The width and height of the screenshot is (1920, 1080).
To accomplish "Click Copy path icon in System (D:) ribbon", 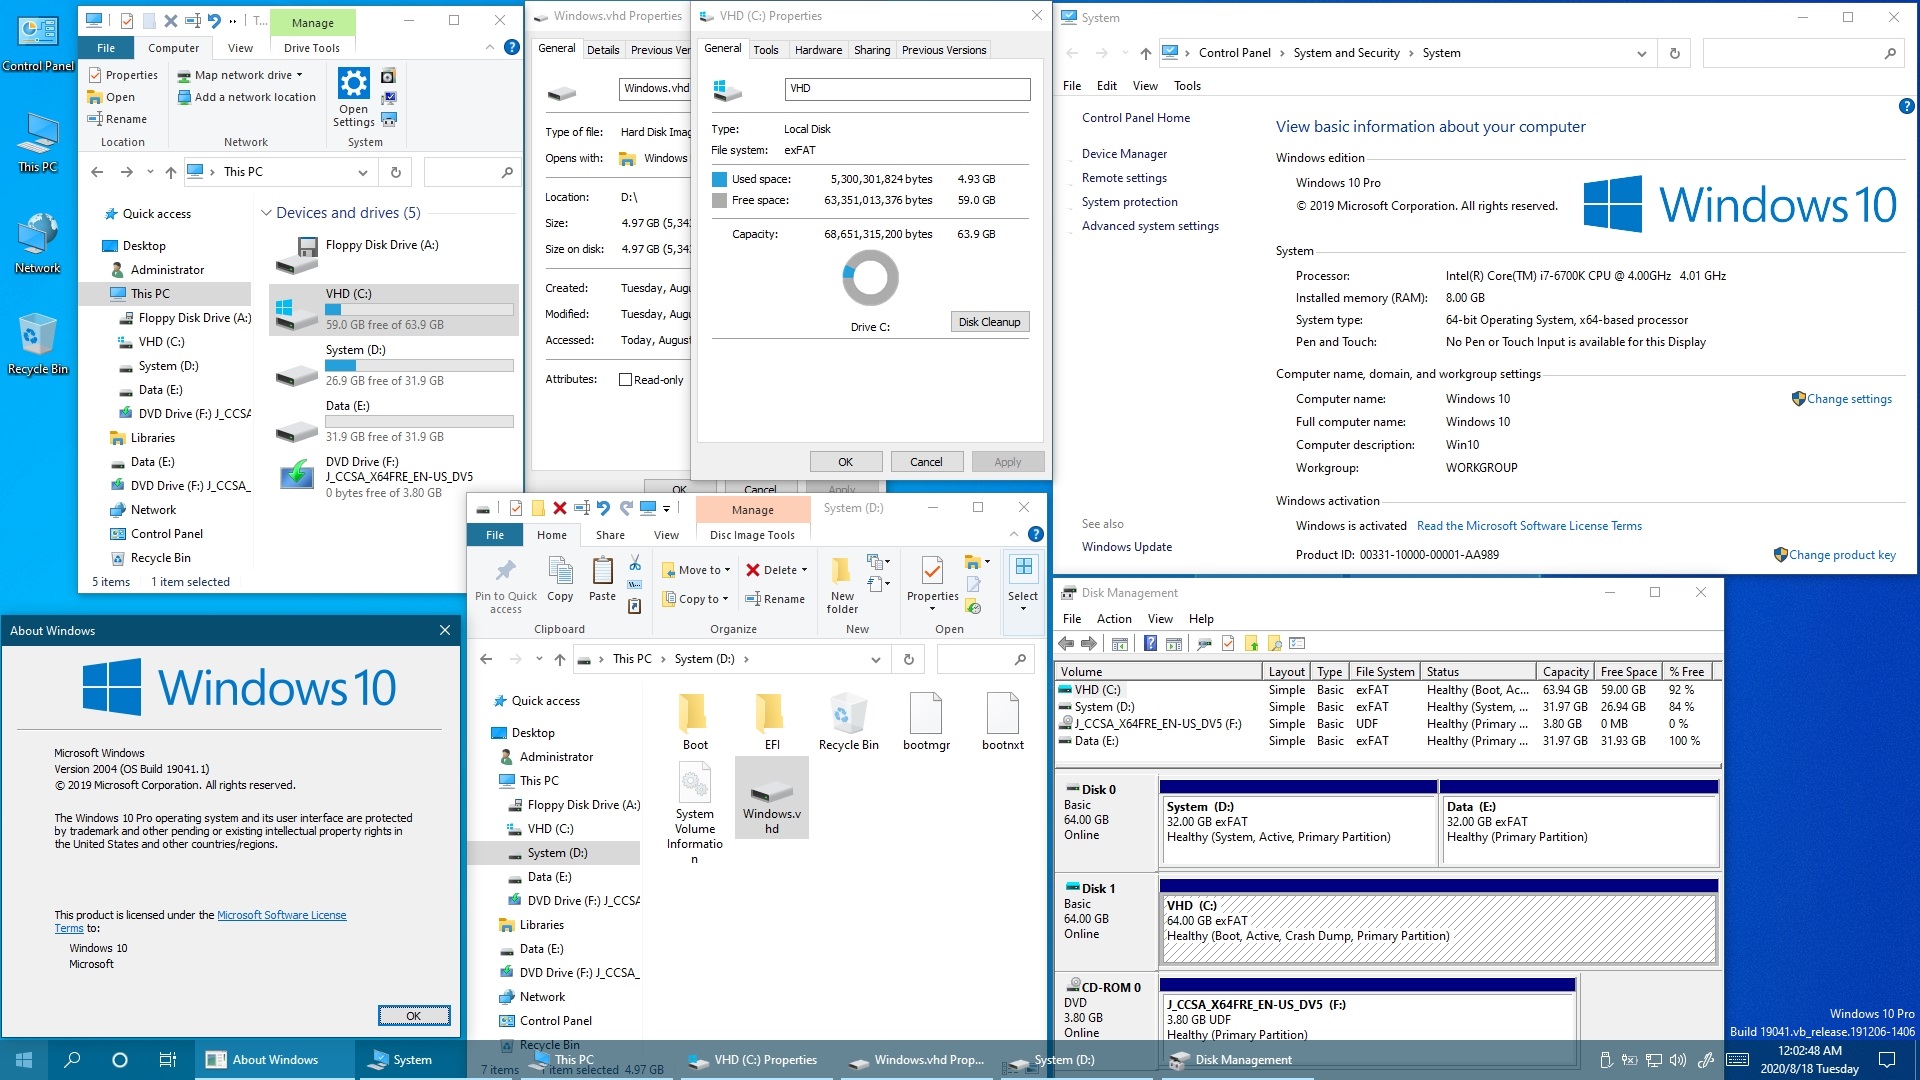I will click(635, 584).
